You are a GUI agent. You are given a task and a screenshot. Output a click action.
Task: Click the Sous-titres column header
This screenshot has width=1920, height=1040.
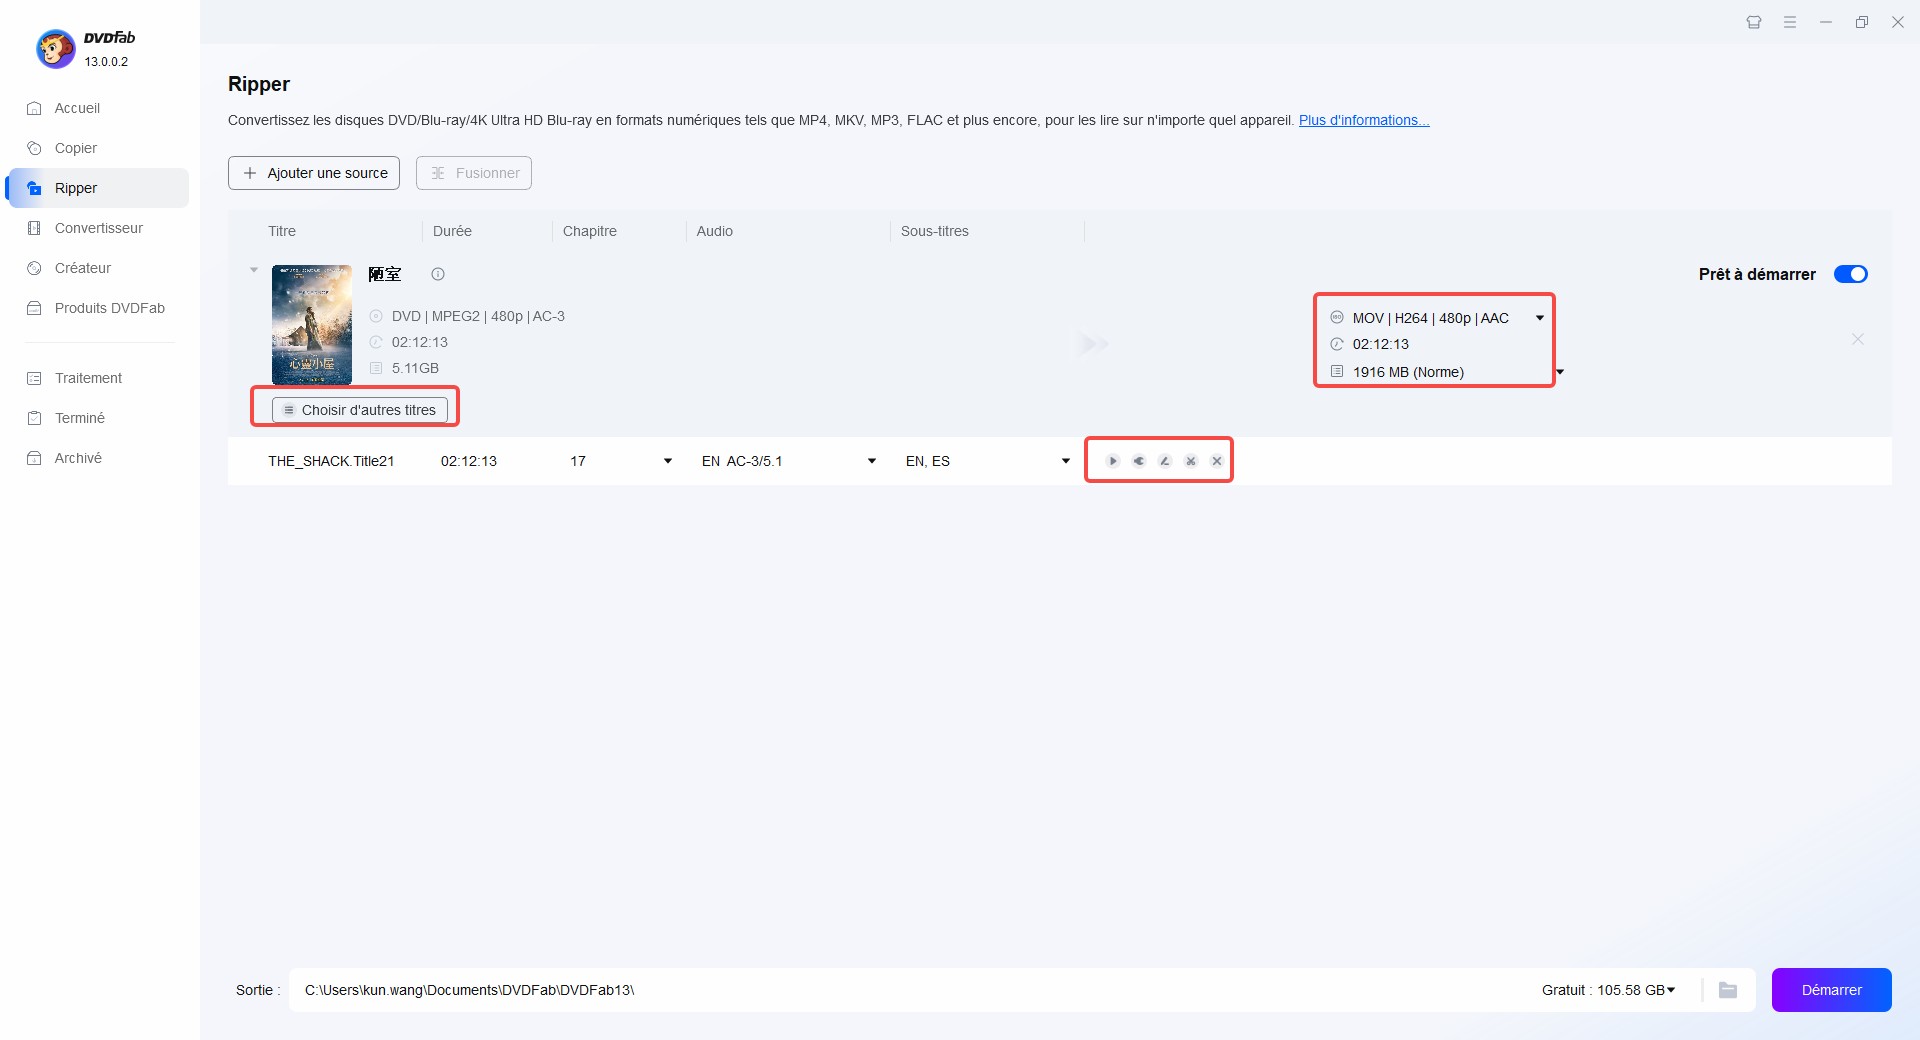935,231
